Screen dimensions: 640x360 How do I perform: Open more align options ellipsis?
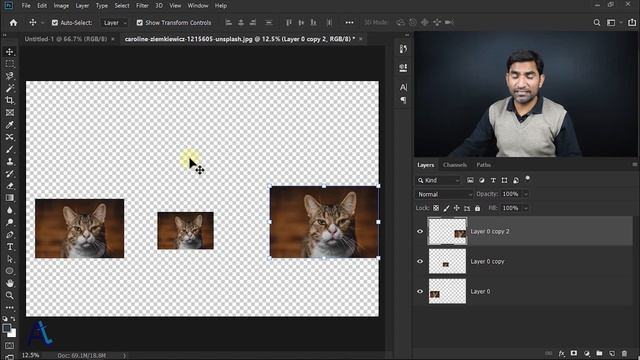349,23
